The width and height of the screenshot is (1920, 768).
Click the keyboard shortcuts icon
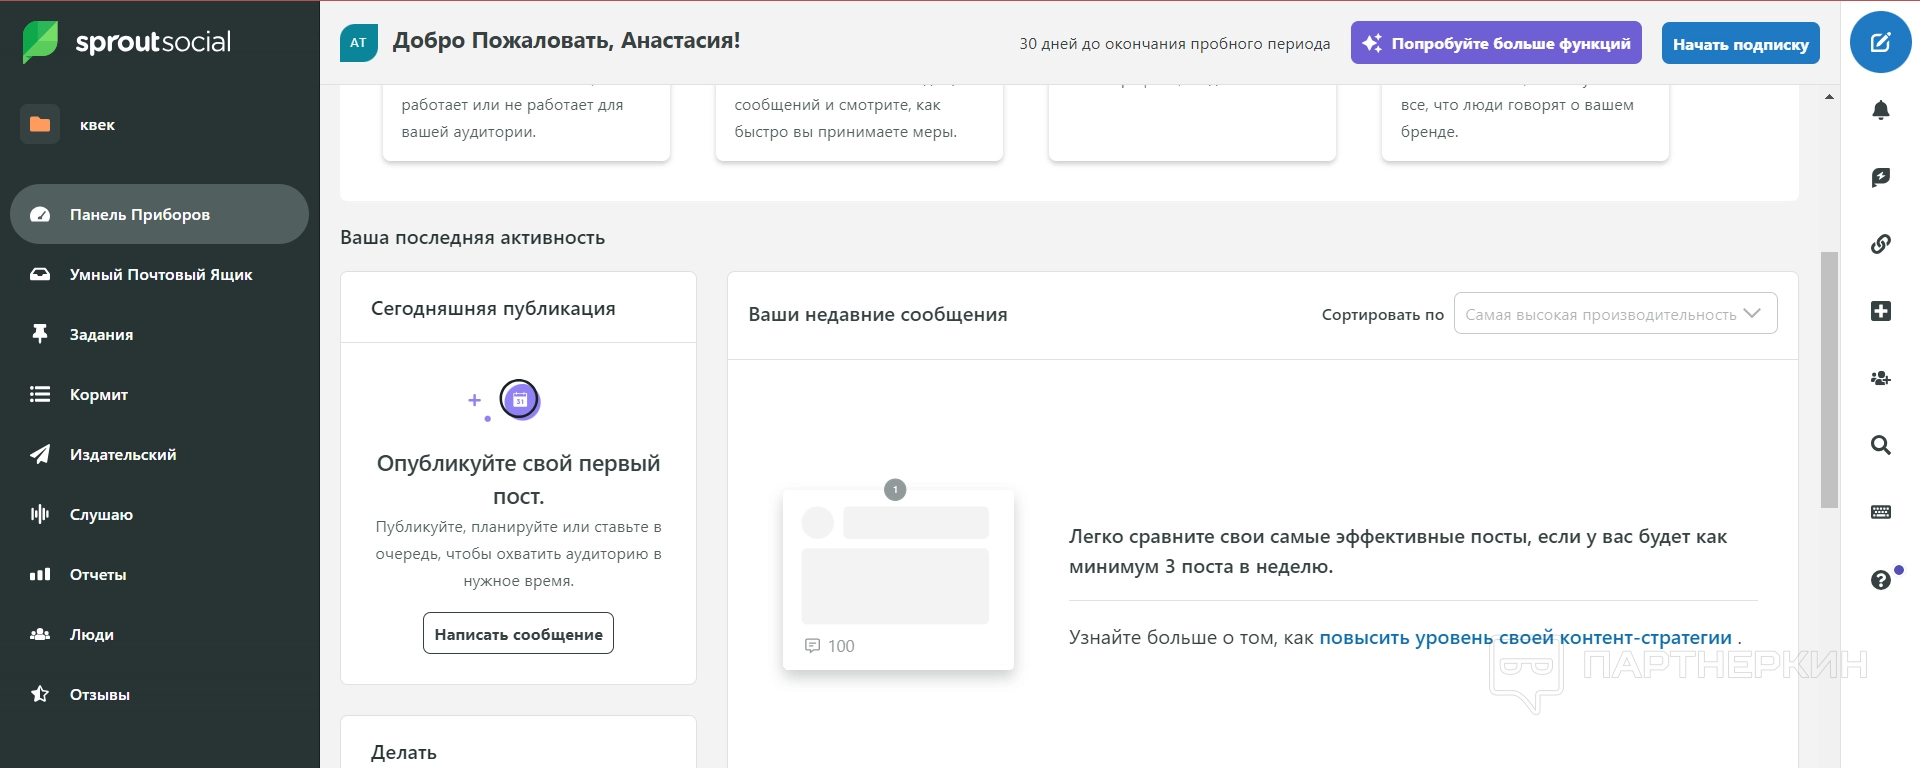[1880, 512]
